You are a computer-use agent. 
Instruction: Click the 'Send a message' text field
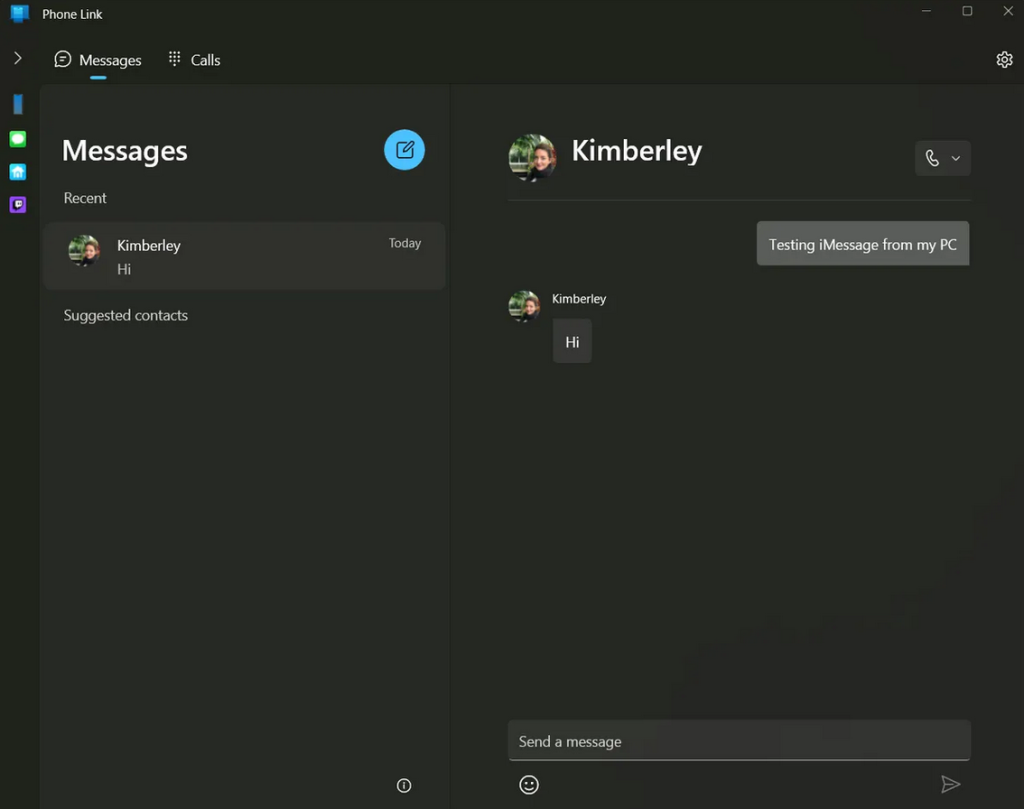point(738,741)
